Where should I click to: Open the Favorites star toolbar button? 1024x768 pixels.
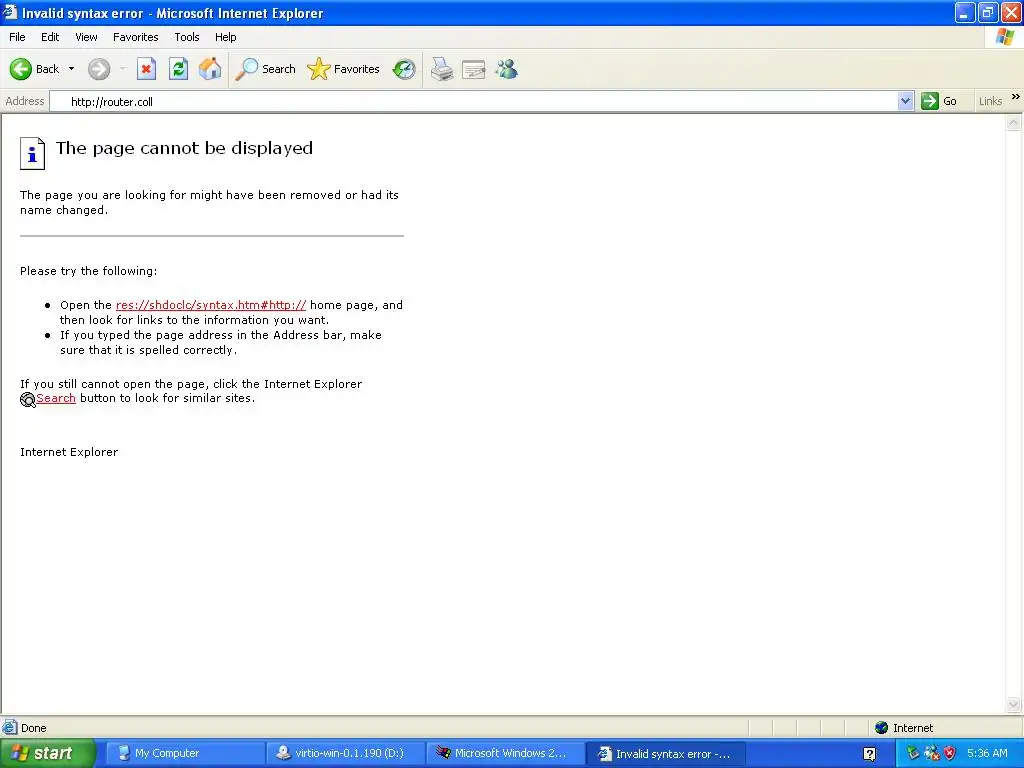[x=344, y=69]
